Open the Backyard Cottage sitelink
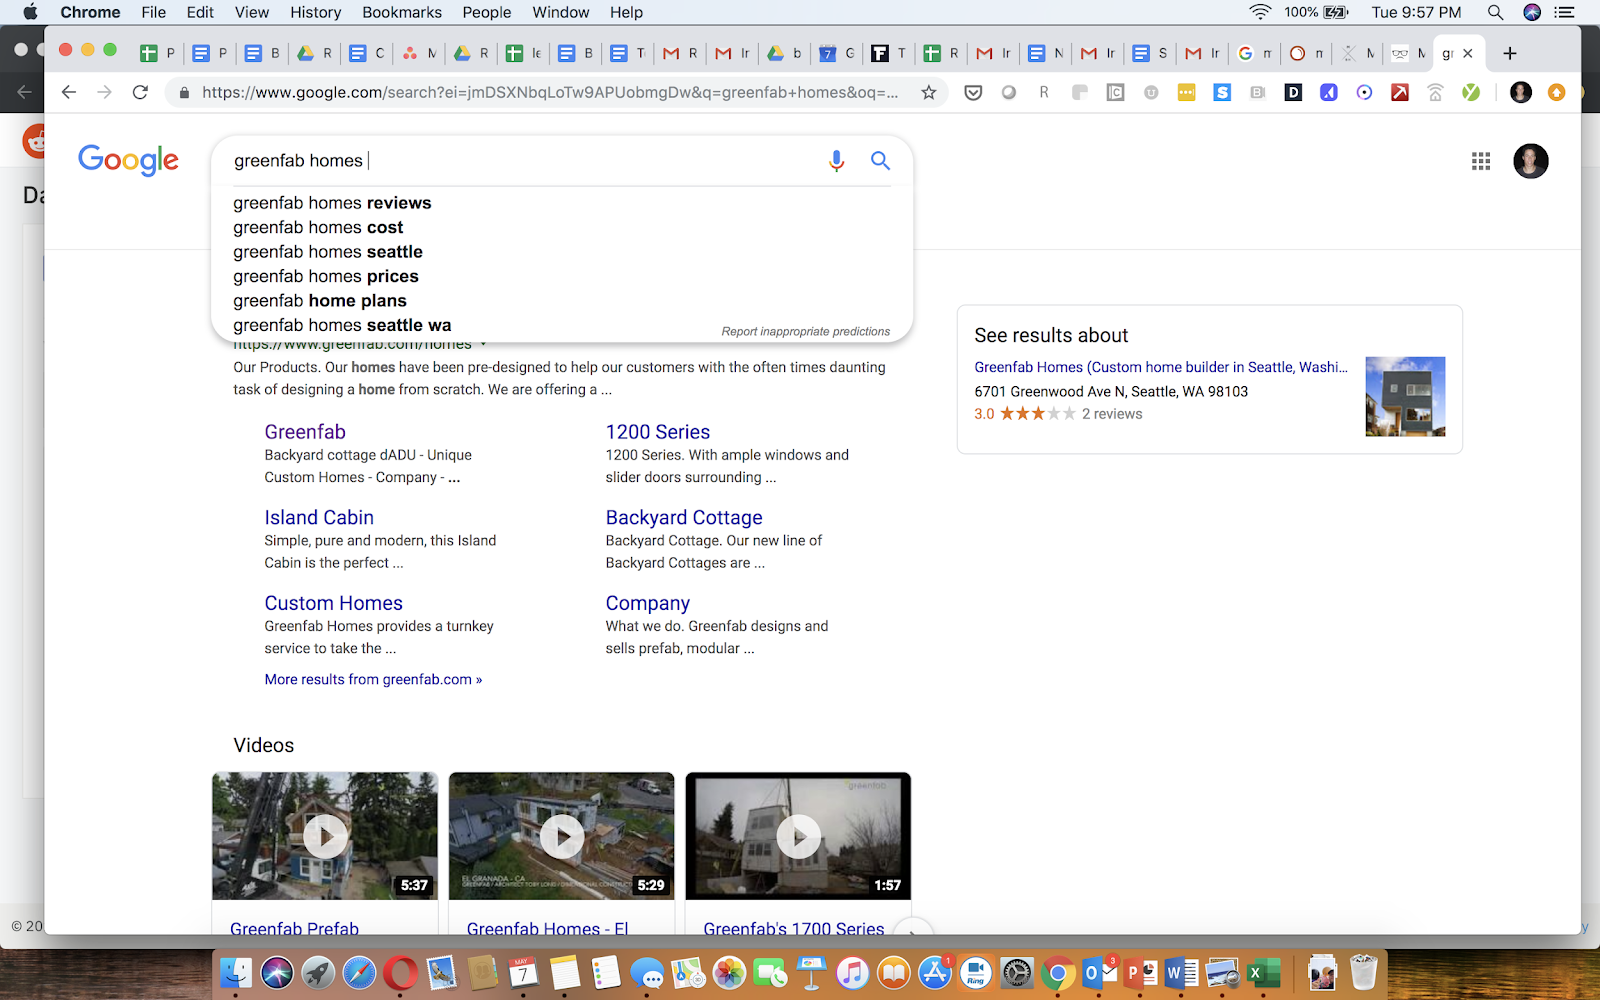Viewport: 1600px width, 1000px height. (684, 517)
